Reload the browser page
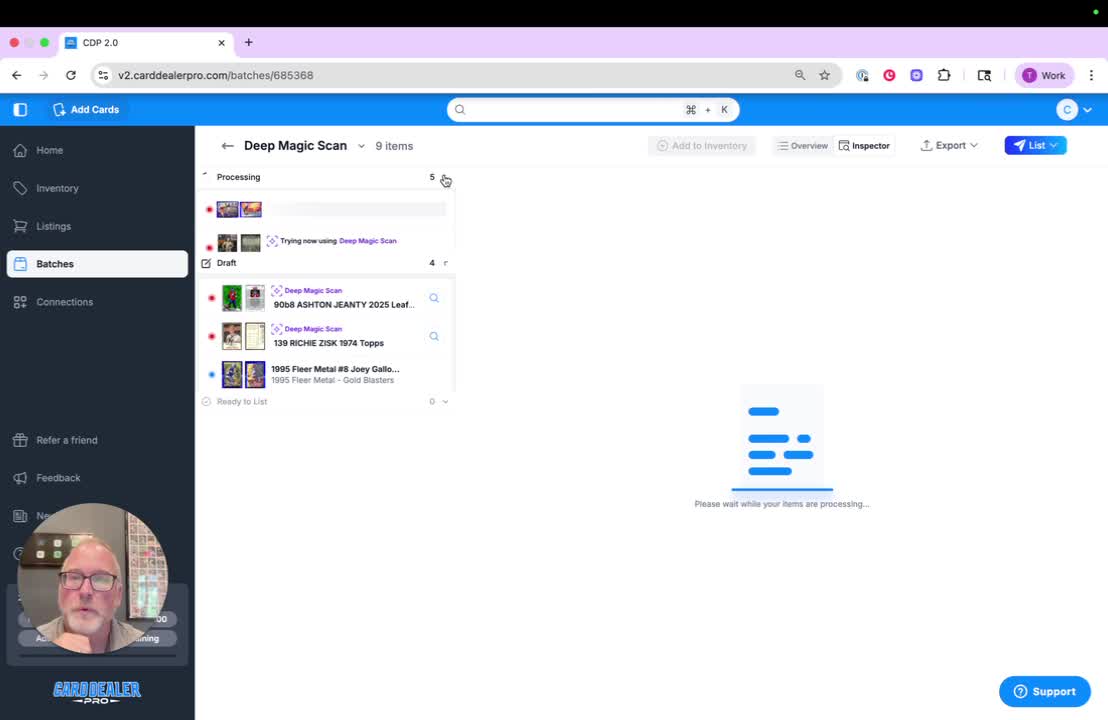1108x720 pixels. coord(71,76)
